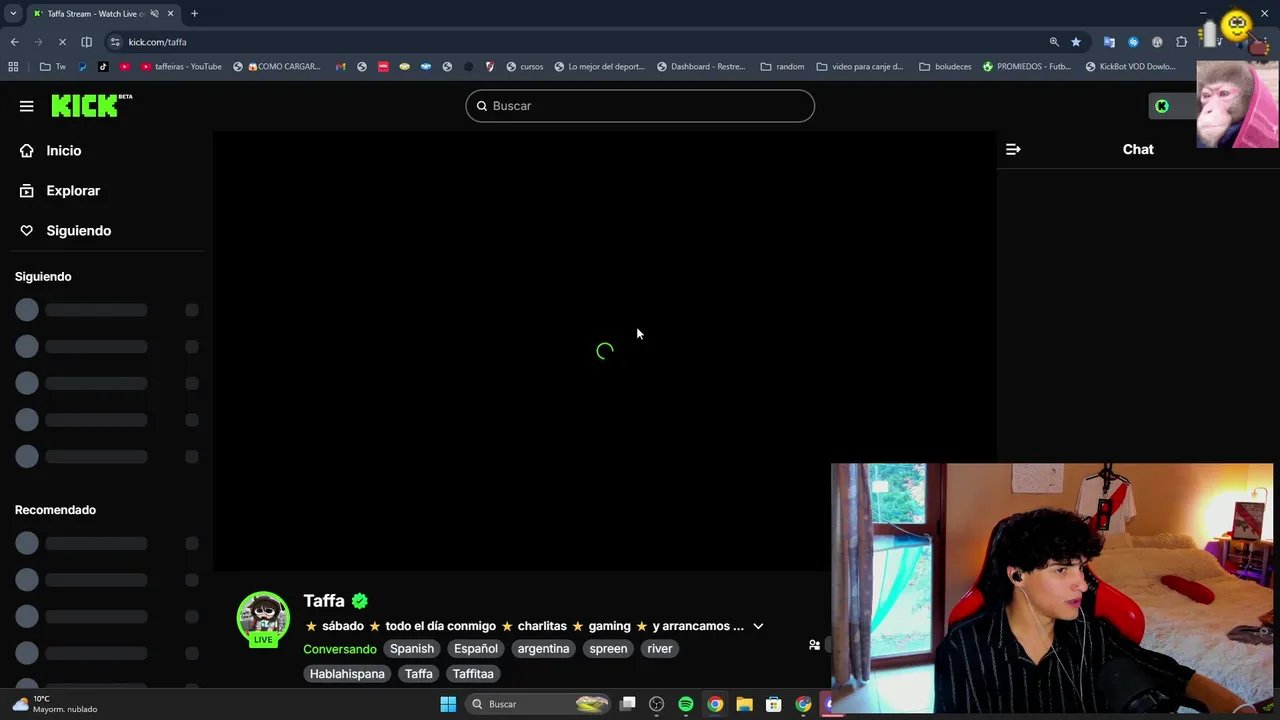Open the Gmail bookmark icon
The image size is (1280, 720).
(341, 67)
